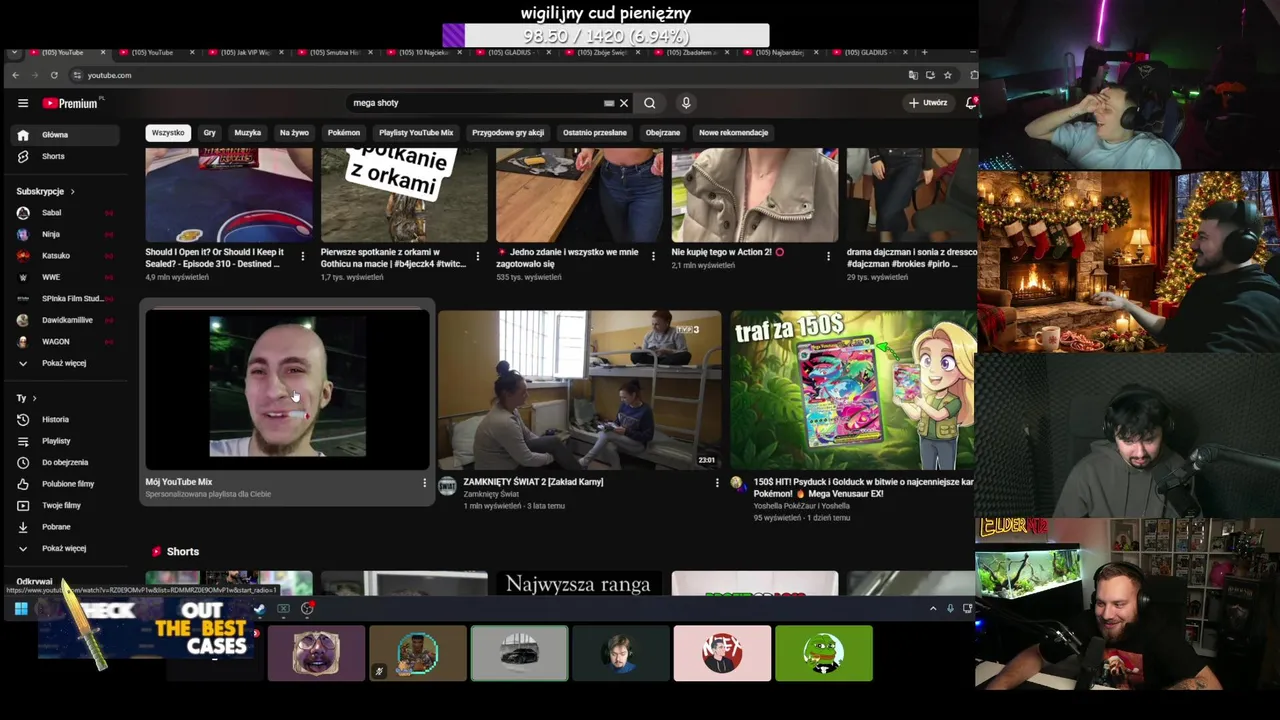Select Przygodowe gry akcji chip

[x=508, y=132]
